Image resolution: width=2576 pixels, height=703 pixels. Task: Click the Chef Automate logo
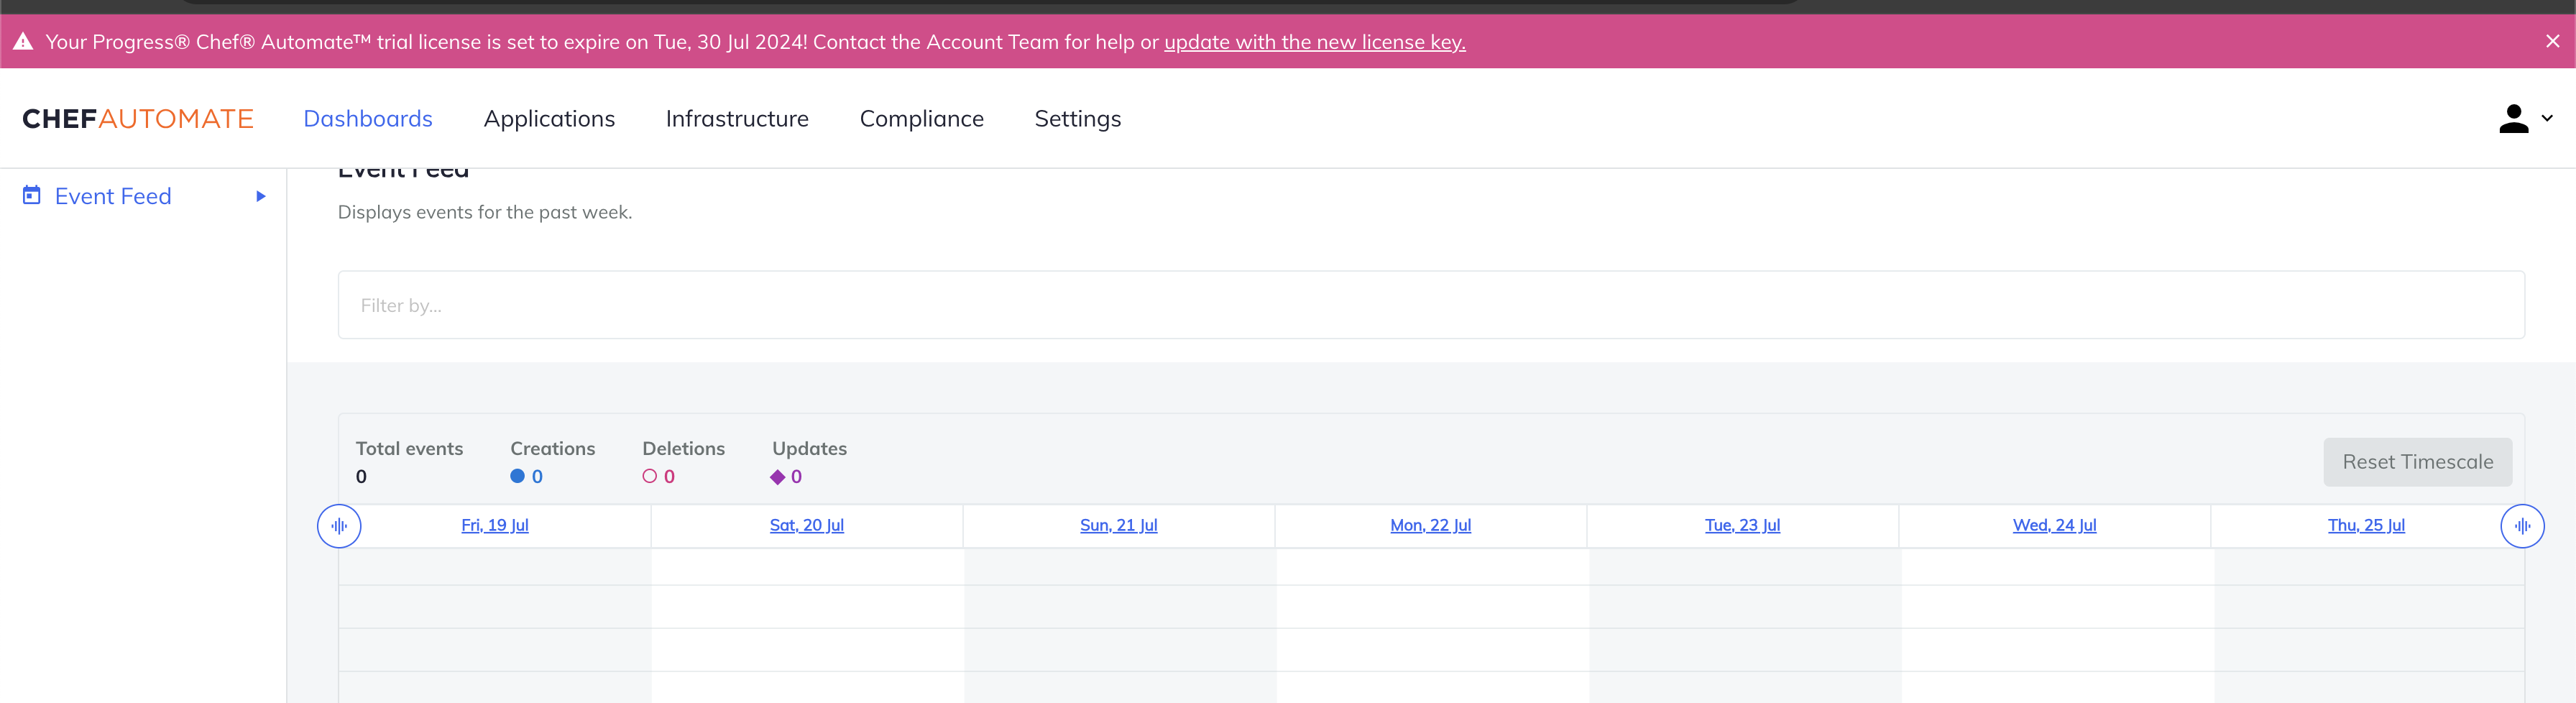(137, 118)
